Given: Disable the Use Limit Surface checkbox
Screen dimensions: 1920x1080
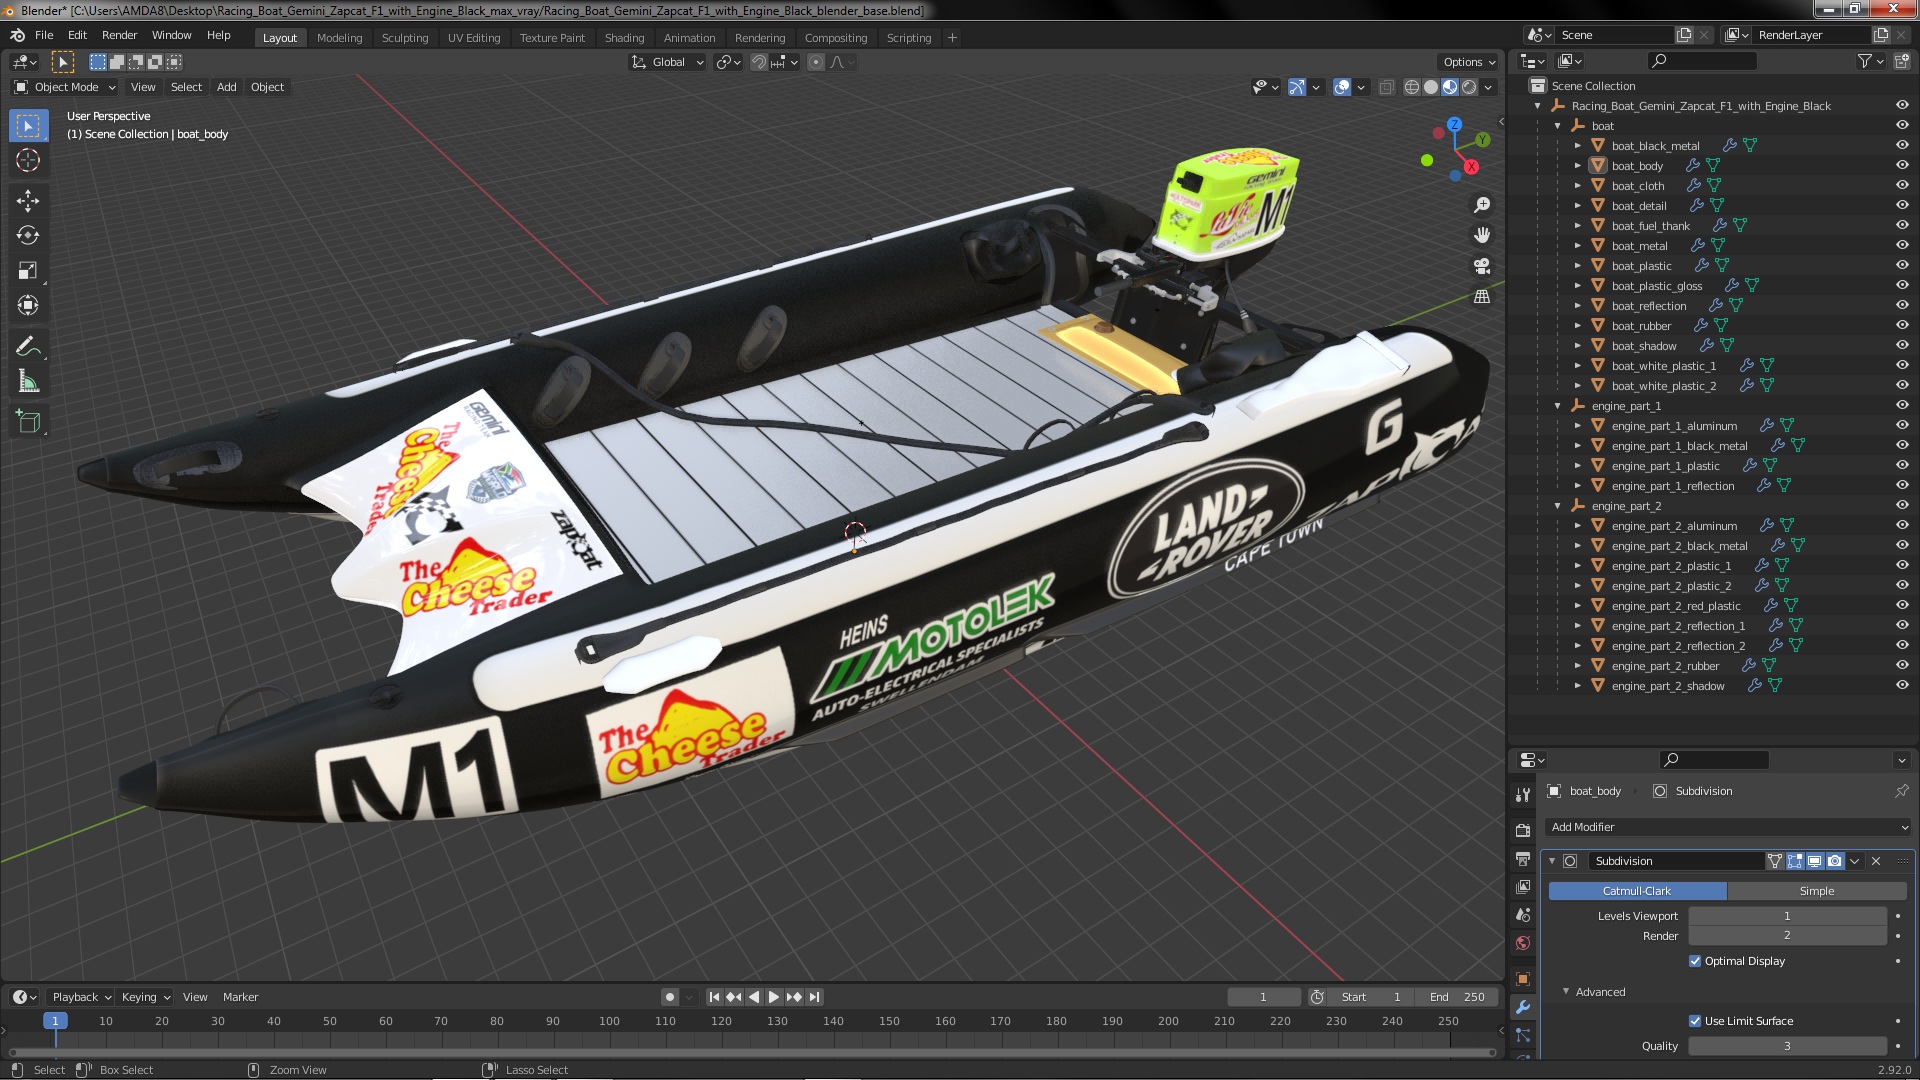Looking at the screenshot, I should 1695,1021.
